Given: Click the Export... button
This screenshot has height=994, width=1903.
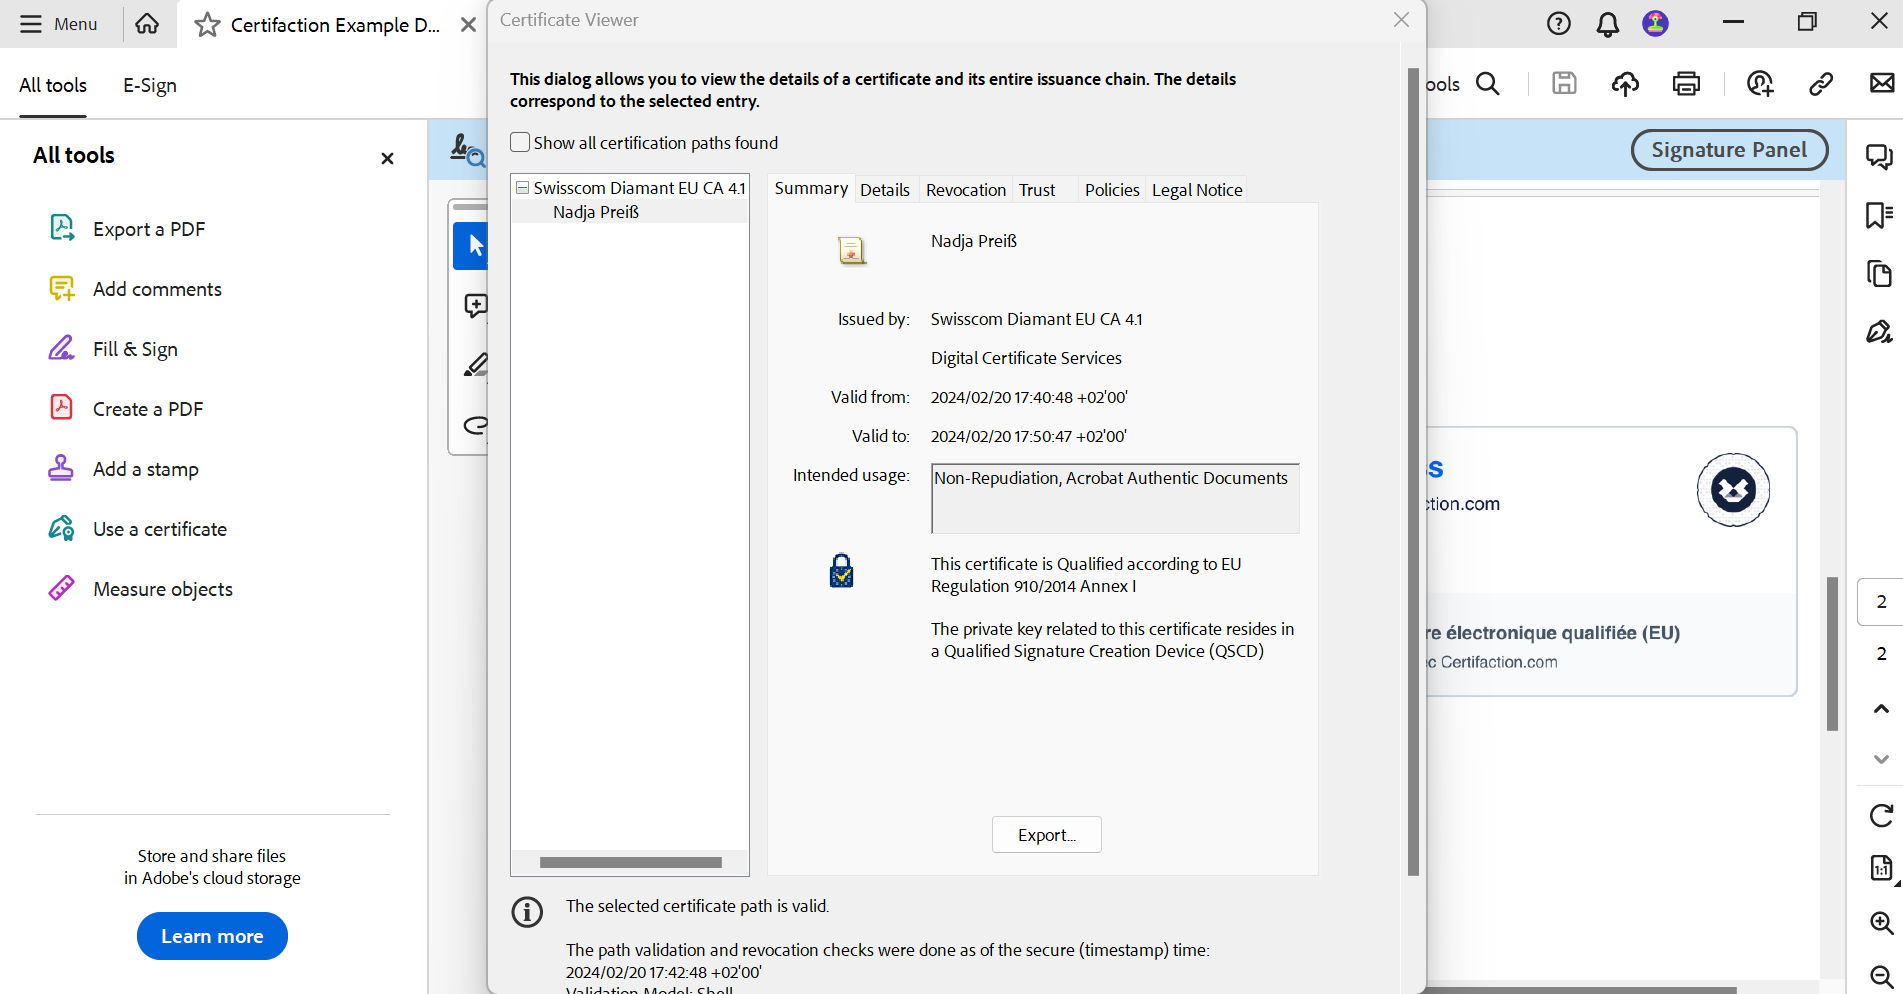Looking at the screenshot, I should click(1047, 835).
